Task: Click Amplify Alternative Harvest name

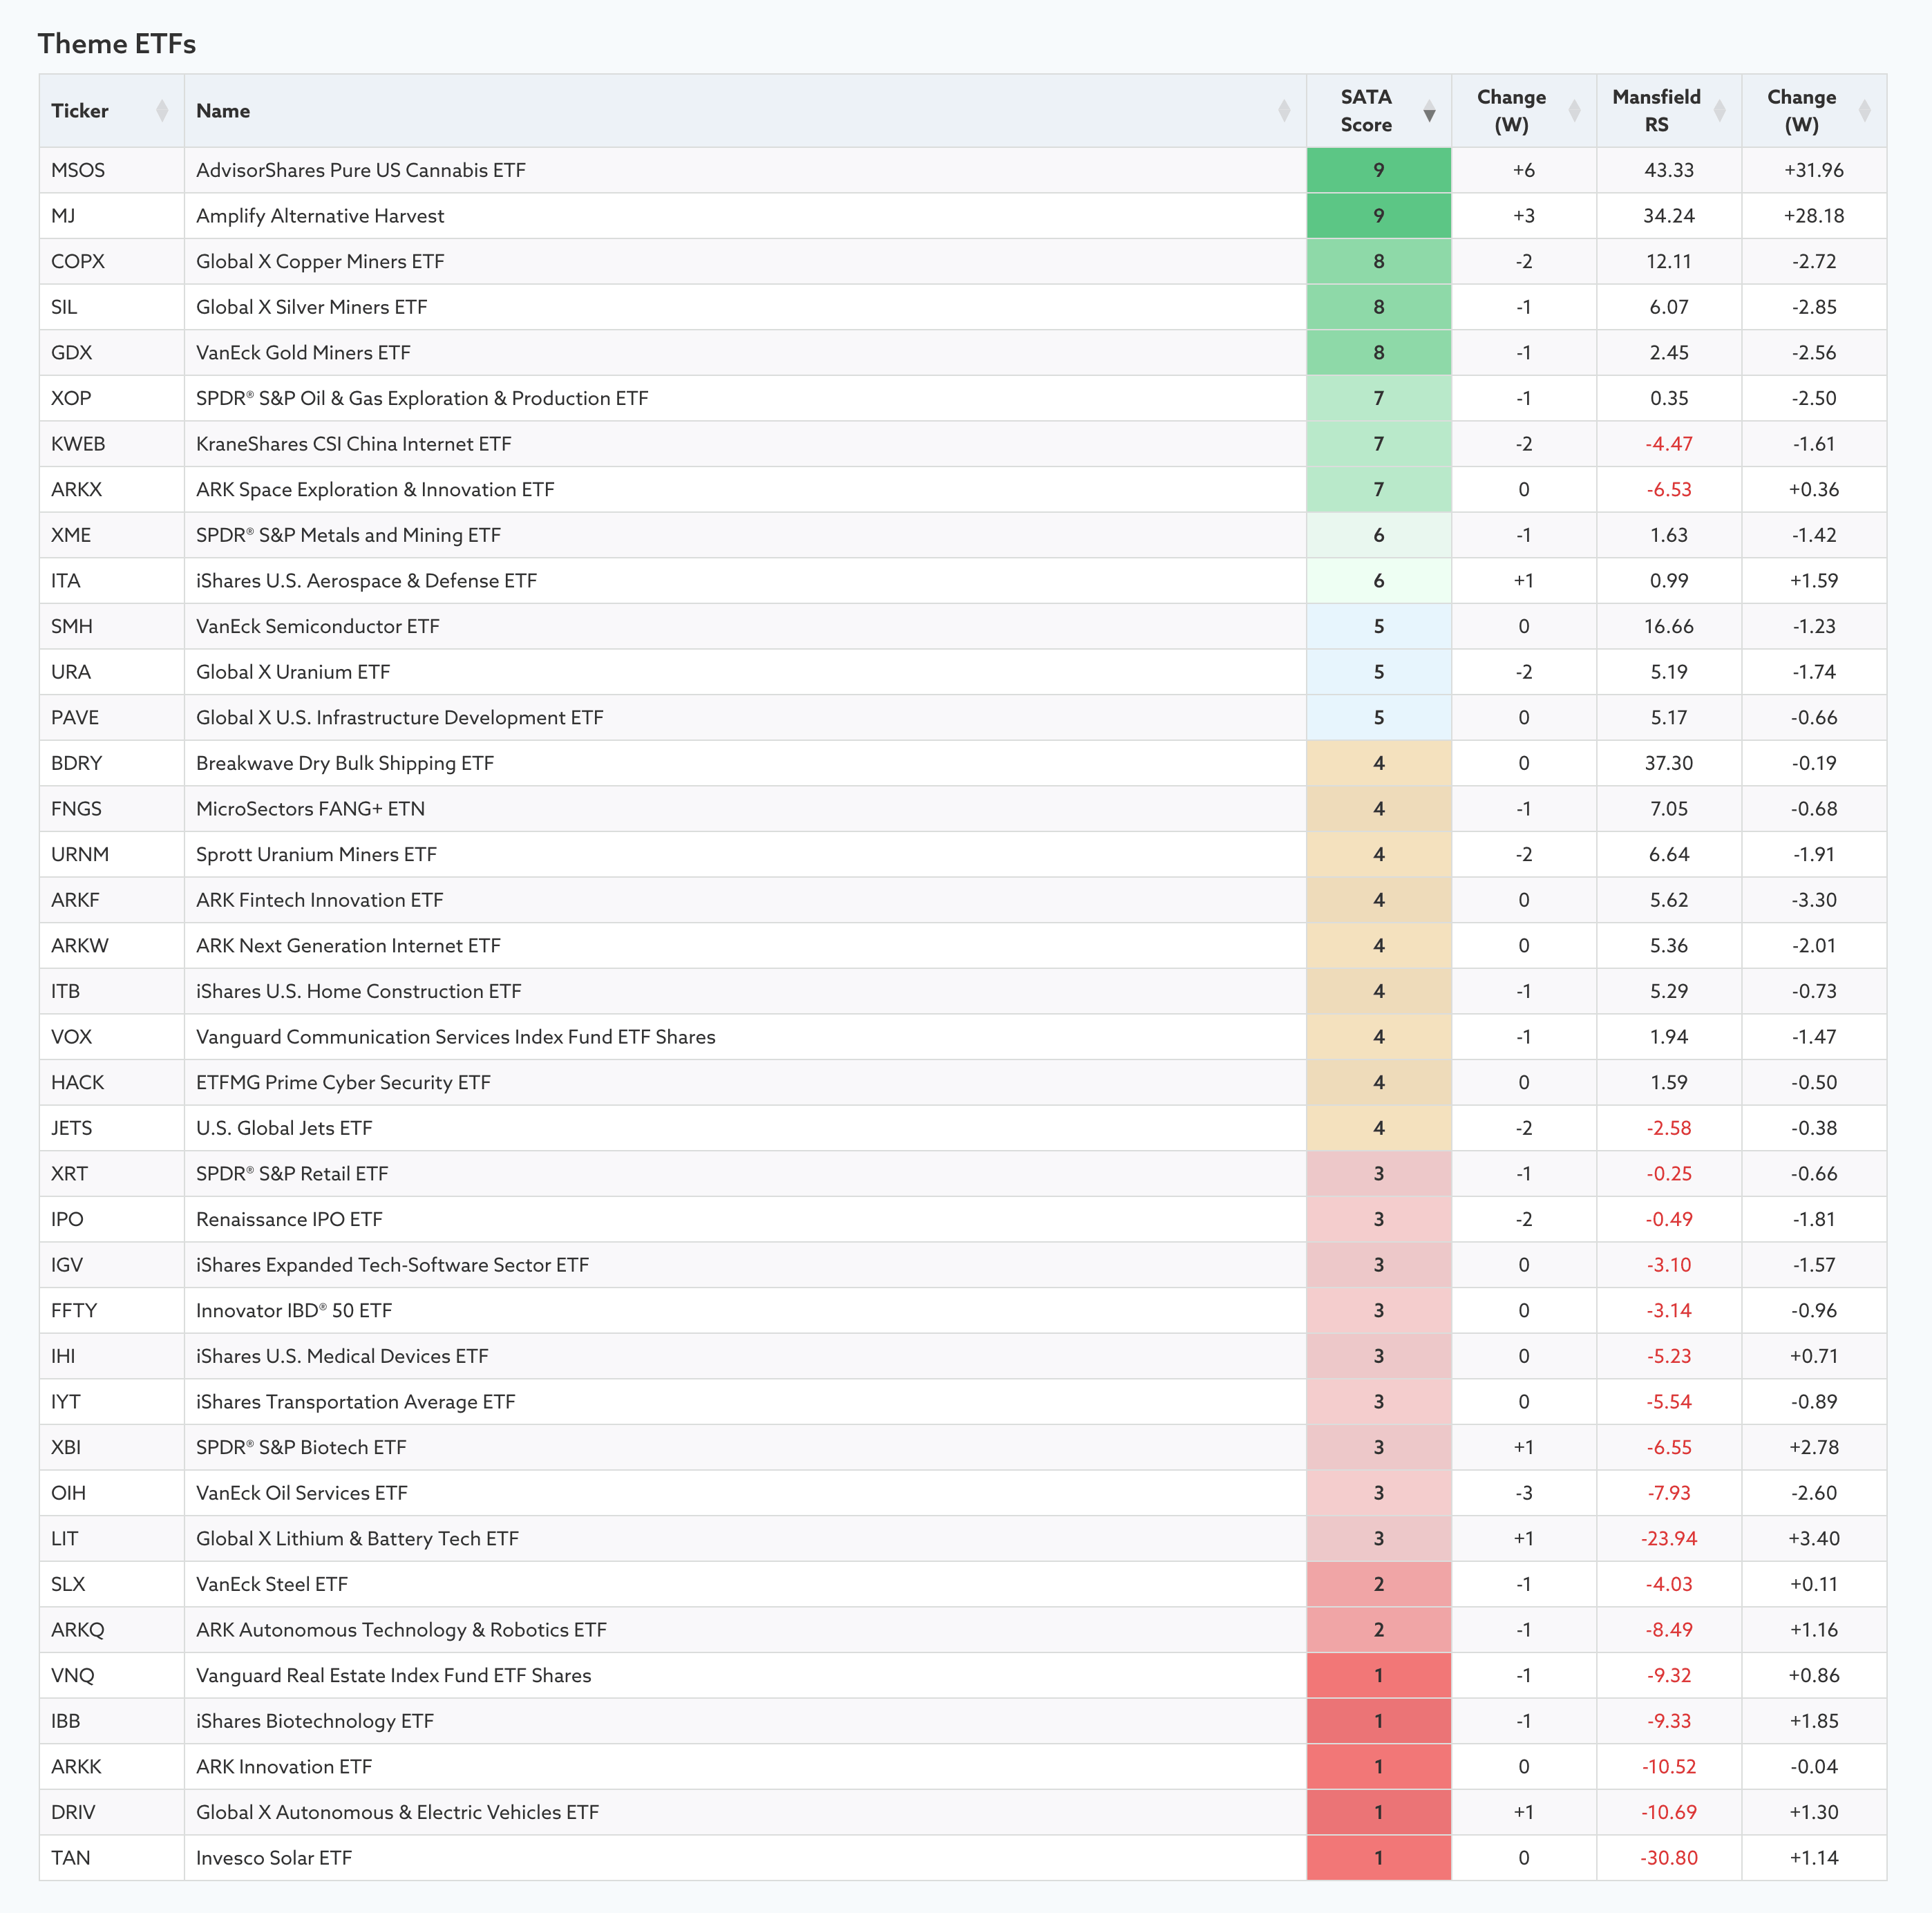Action: (x=320, y=216)
